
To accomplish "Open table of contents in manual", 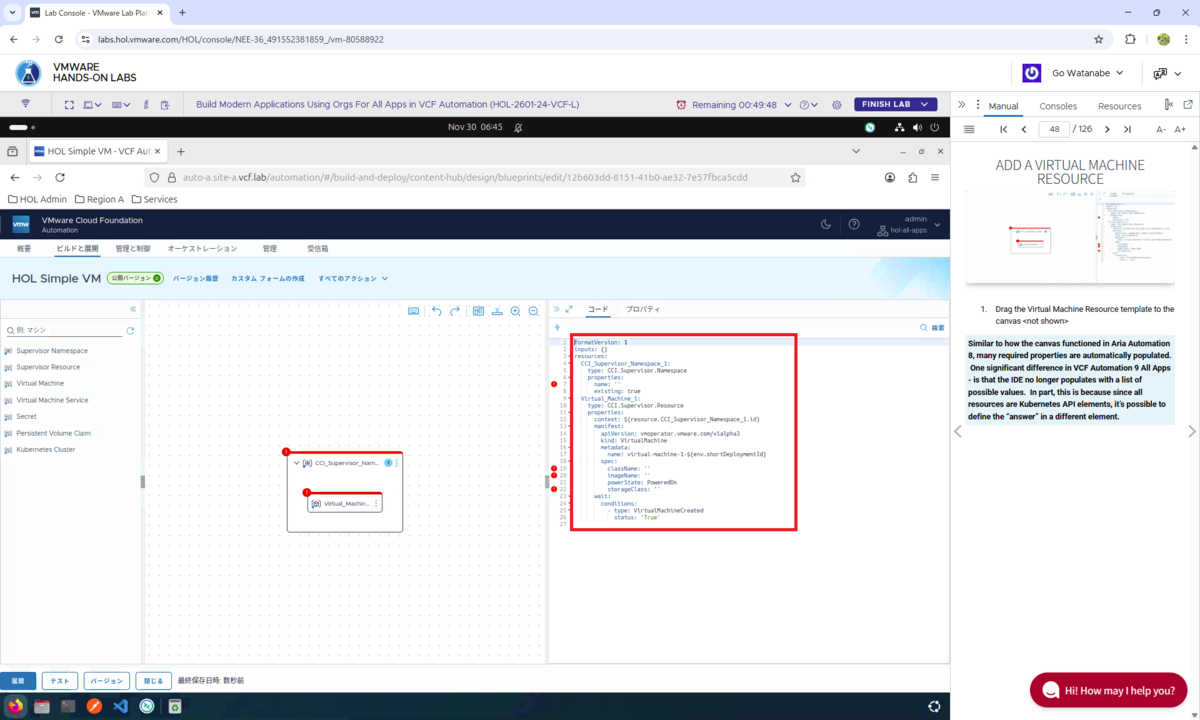I will pyautogui.click(x=968, y=129).
